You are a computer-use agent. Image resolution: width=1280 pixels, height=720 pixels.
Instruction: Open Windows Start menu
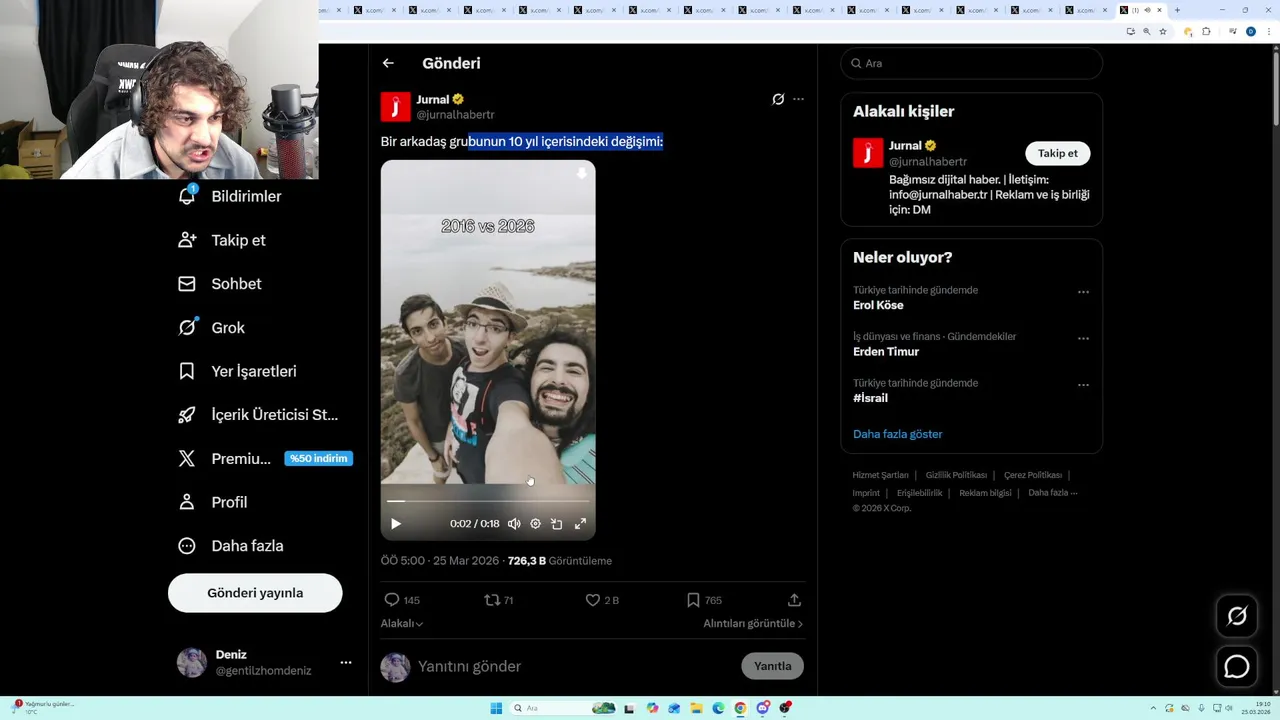click(496, 708)
